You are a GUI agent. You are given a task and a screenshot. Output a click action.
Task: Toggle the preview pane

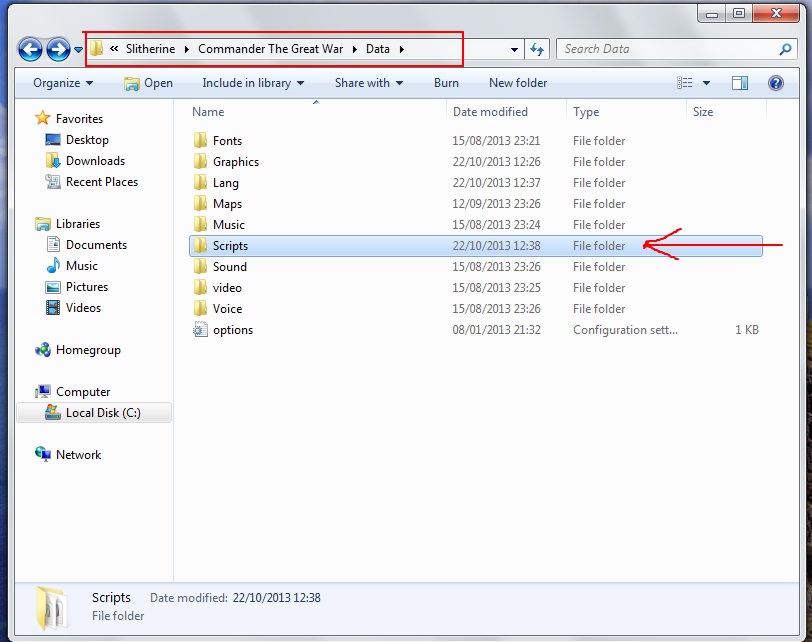[740, 83]
